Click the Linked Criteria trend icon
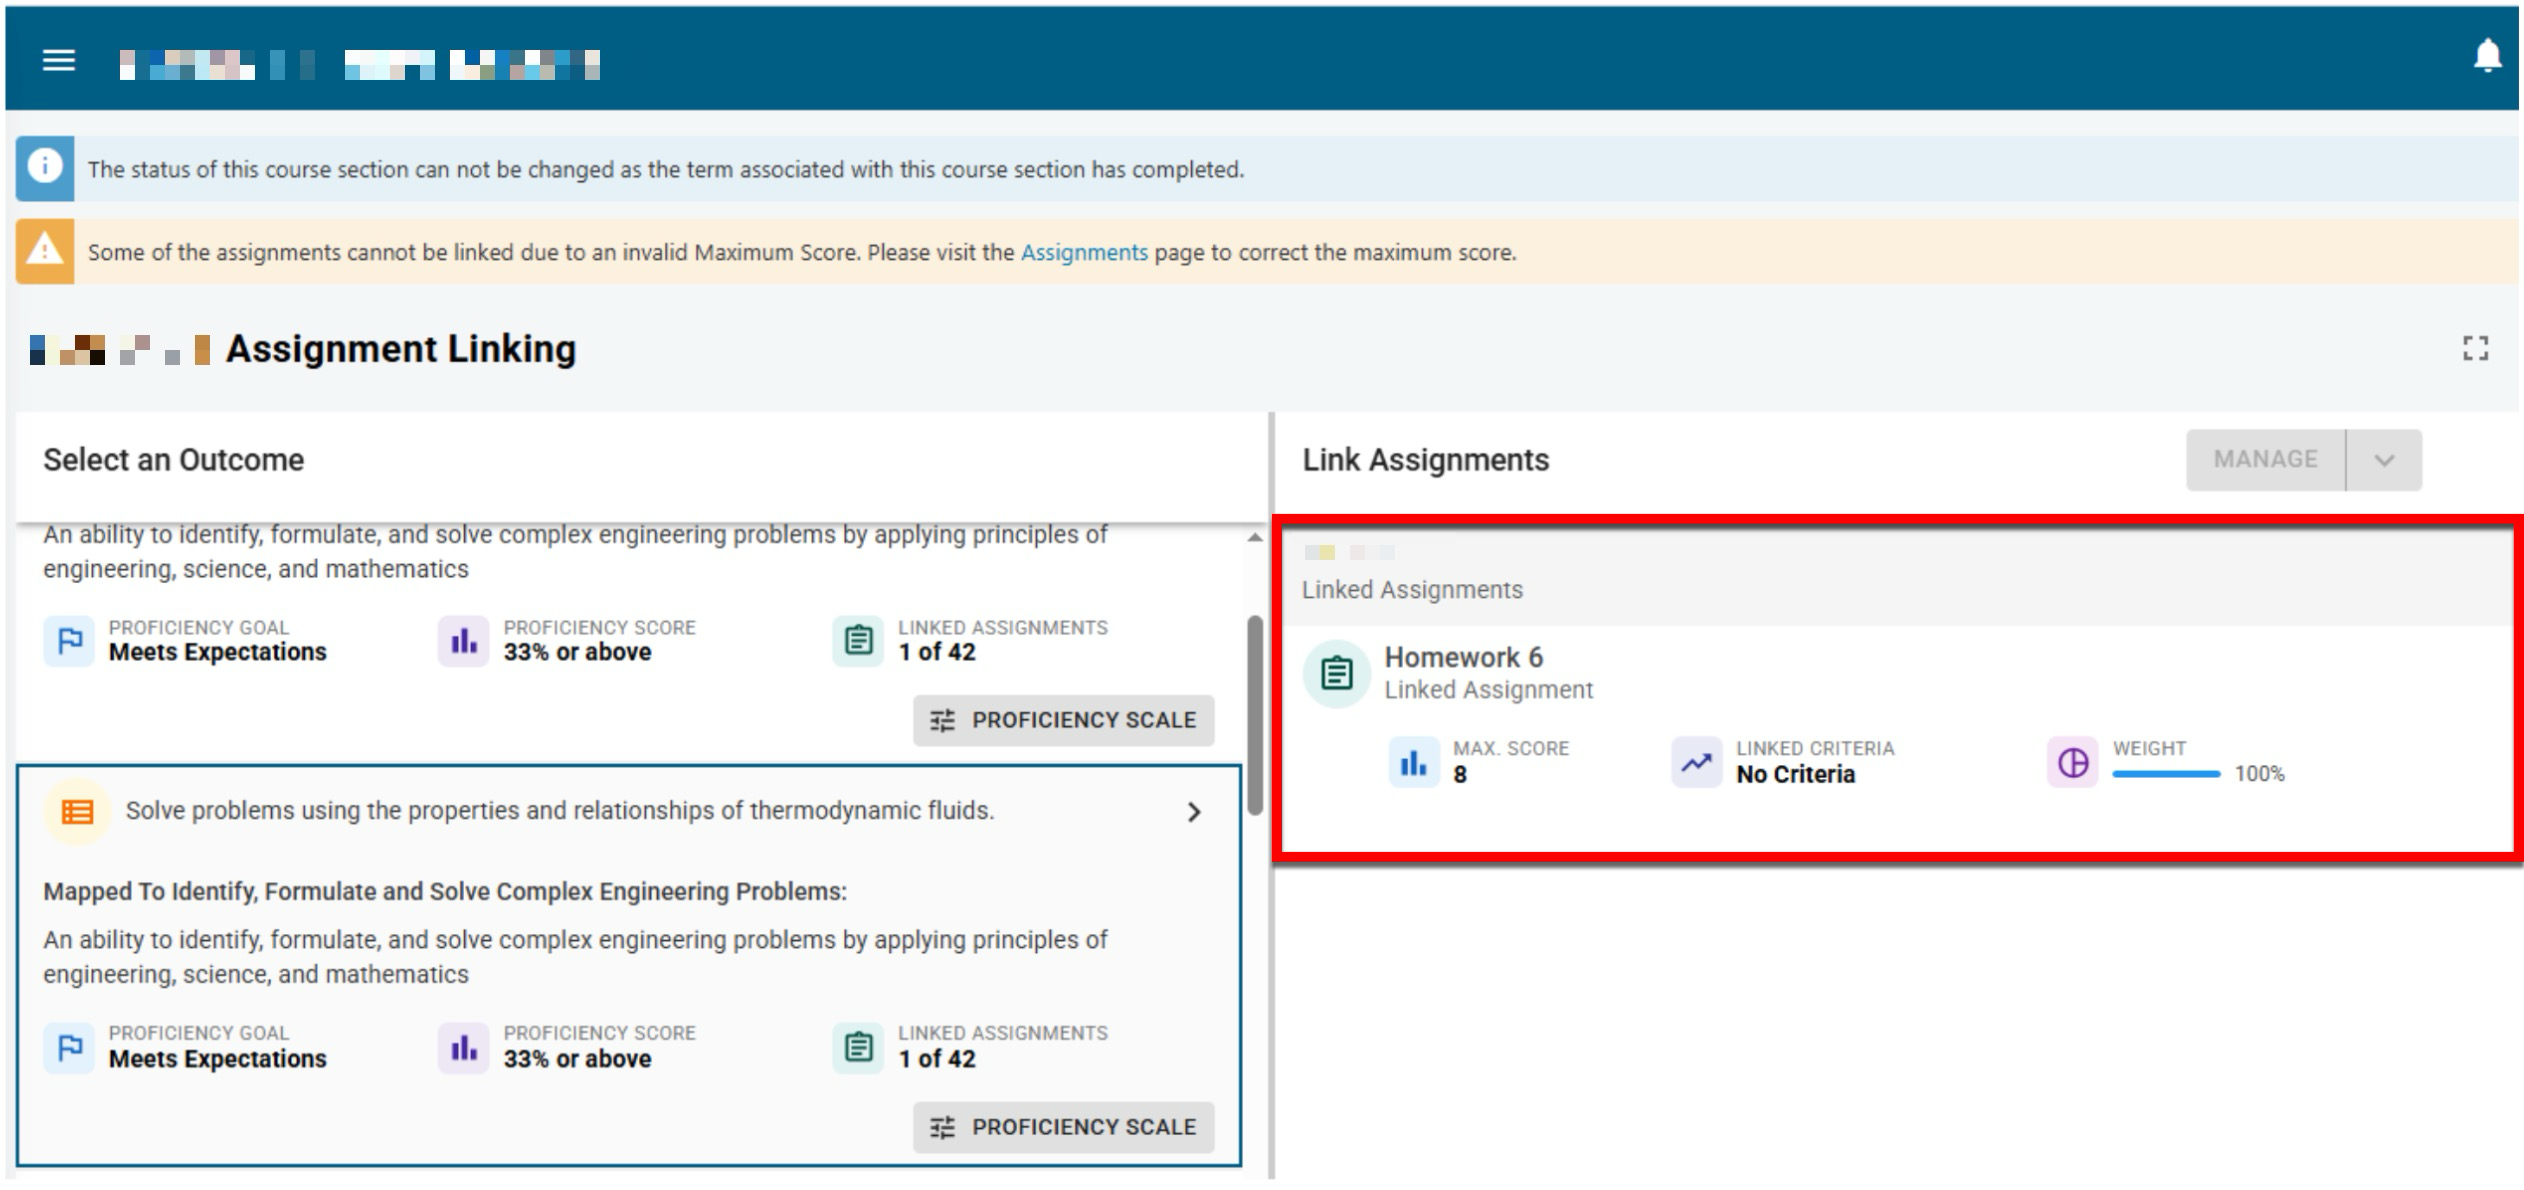The image size is (2524, 1190). pyautogui.click(x=1696, y=763)
